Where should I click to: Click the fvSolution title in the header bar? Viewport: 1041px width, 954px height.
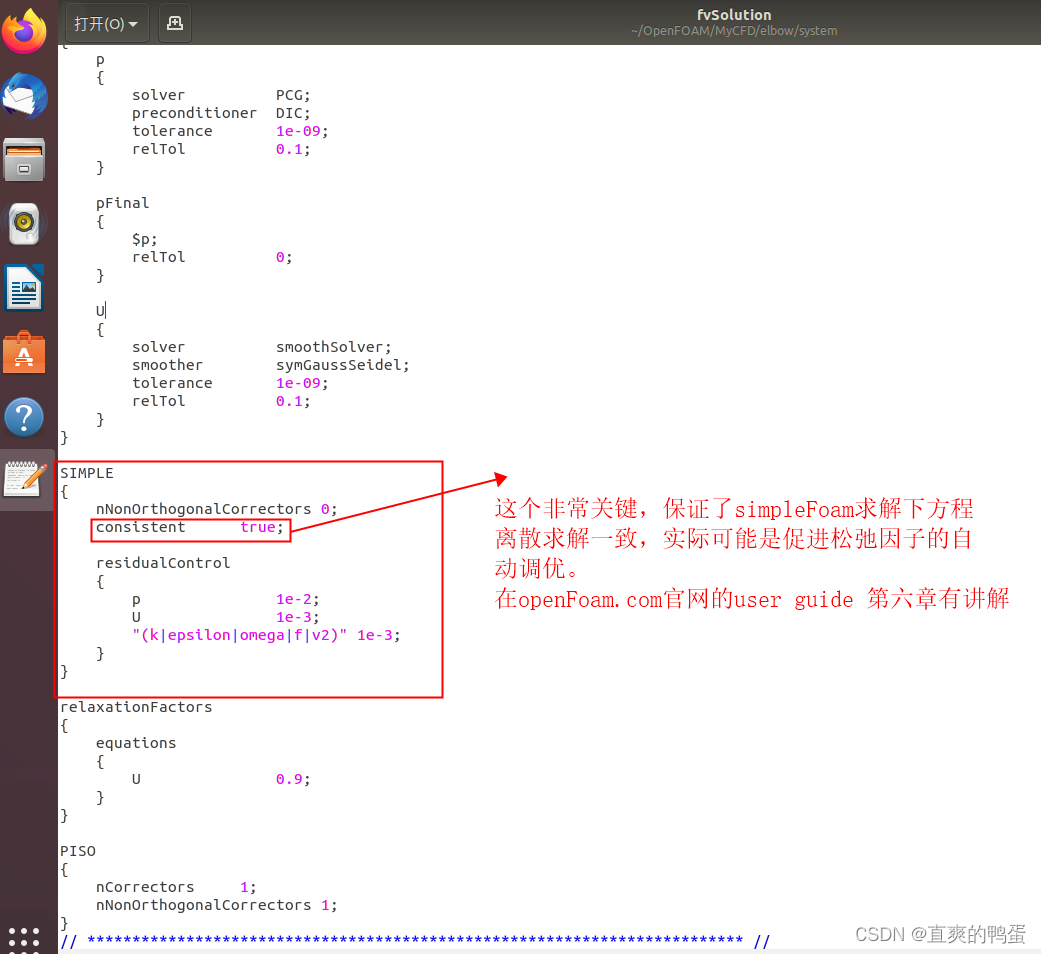click(733, 14)
